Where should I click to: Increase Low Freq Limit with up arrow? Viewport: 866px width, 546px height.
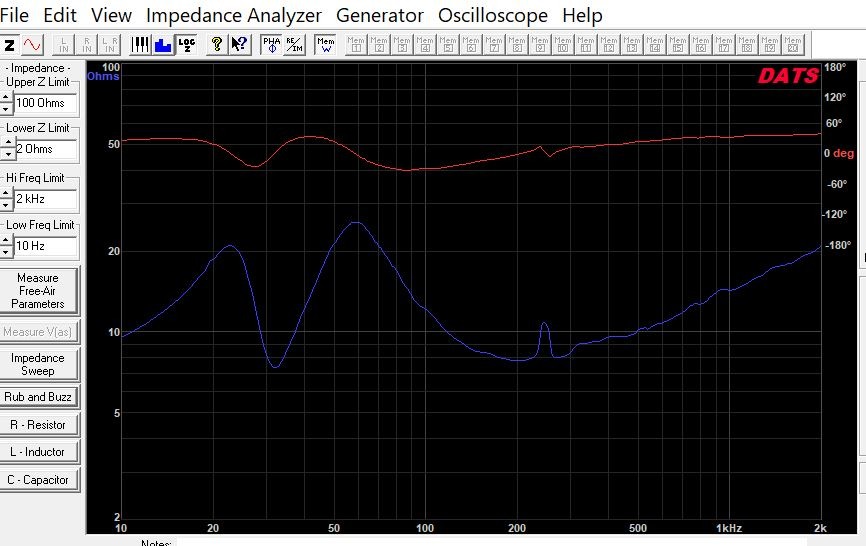coord(6,240)
